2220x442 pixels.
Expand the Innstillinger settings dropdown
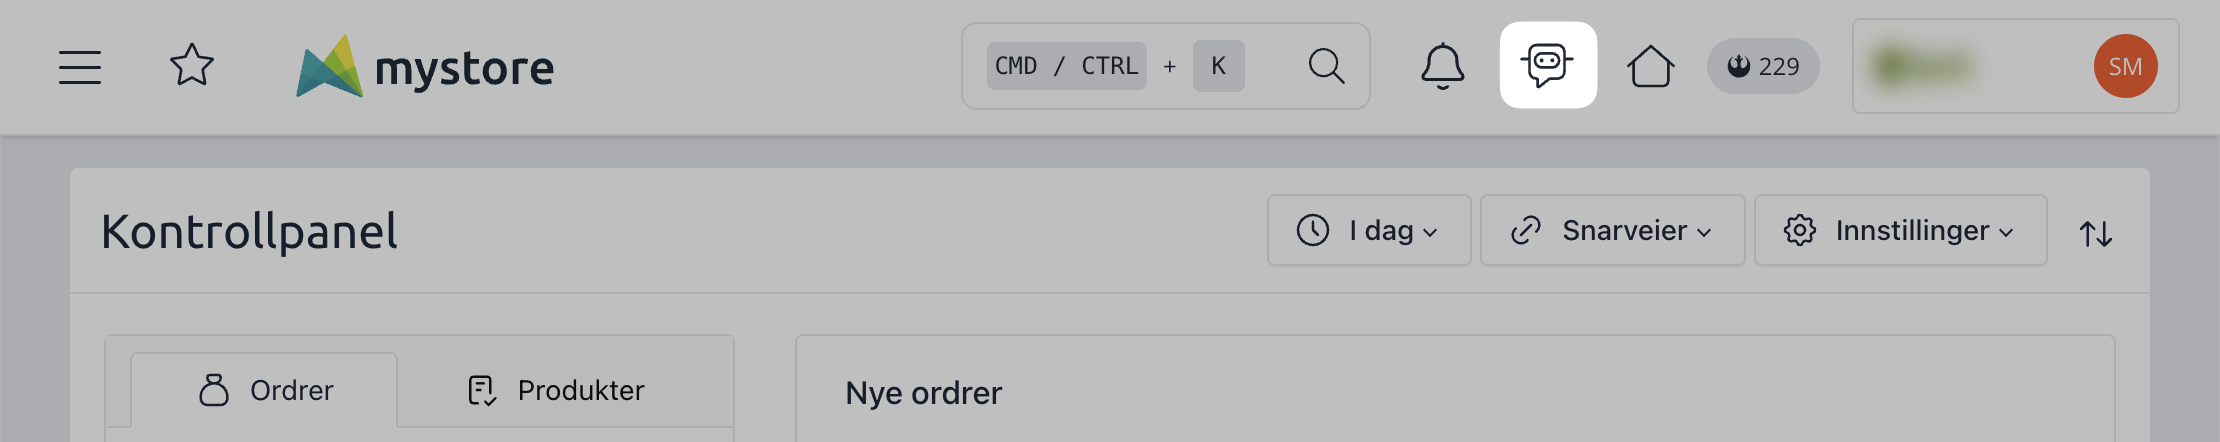tap(1900, 231)
